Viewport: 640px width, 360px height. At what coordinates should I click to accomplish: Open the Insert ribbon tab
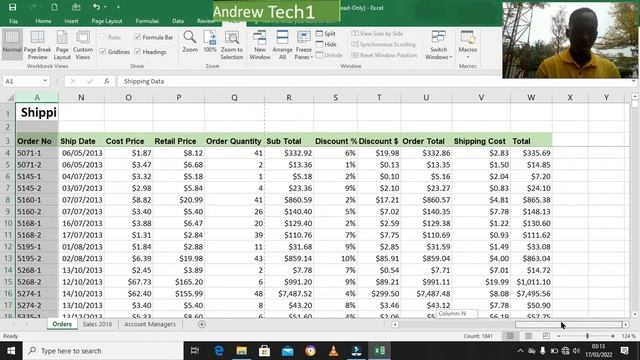coord(71,21)
